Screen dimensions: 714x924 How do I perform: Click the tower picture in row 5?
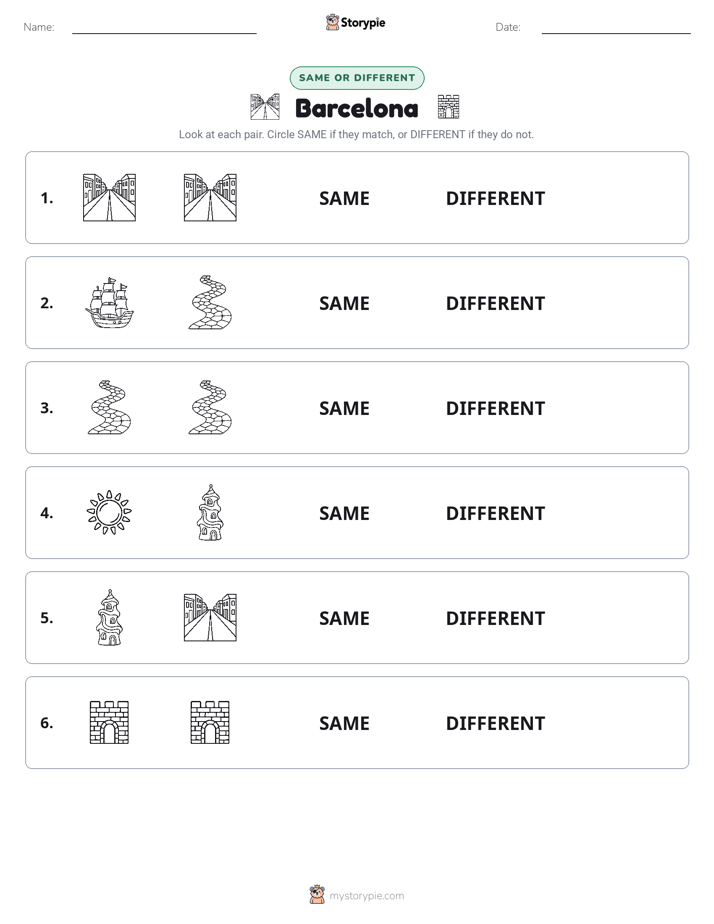tap(110, 618)
